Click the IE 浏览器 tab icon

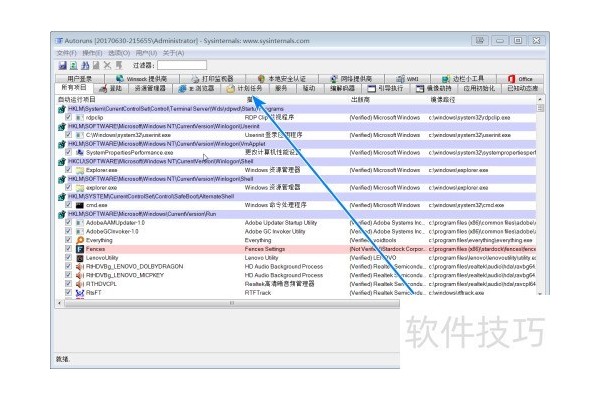182,89
